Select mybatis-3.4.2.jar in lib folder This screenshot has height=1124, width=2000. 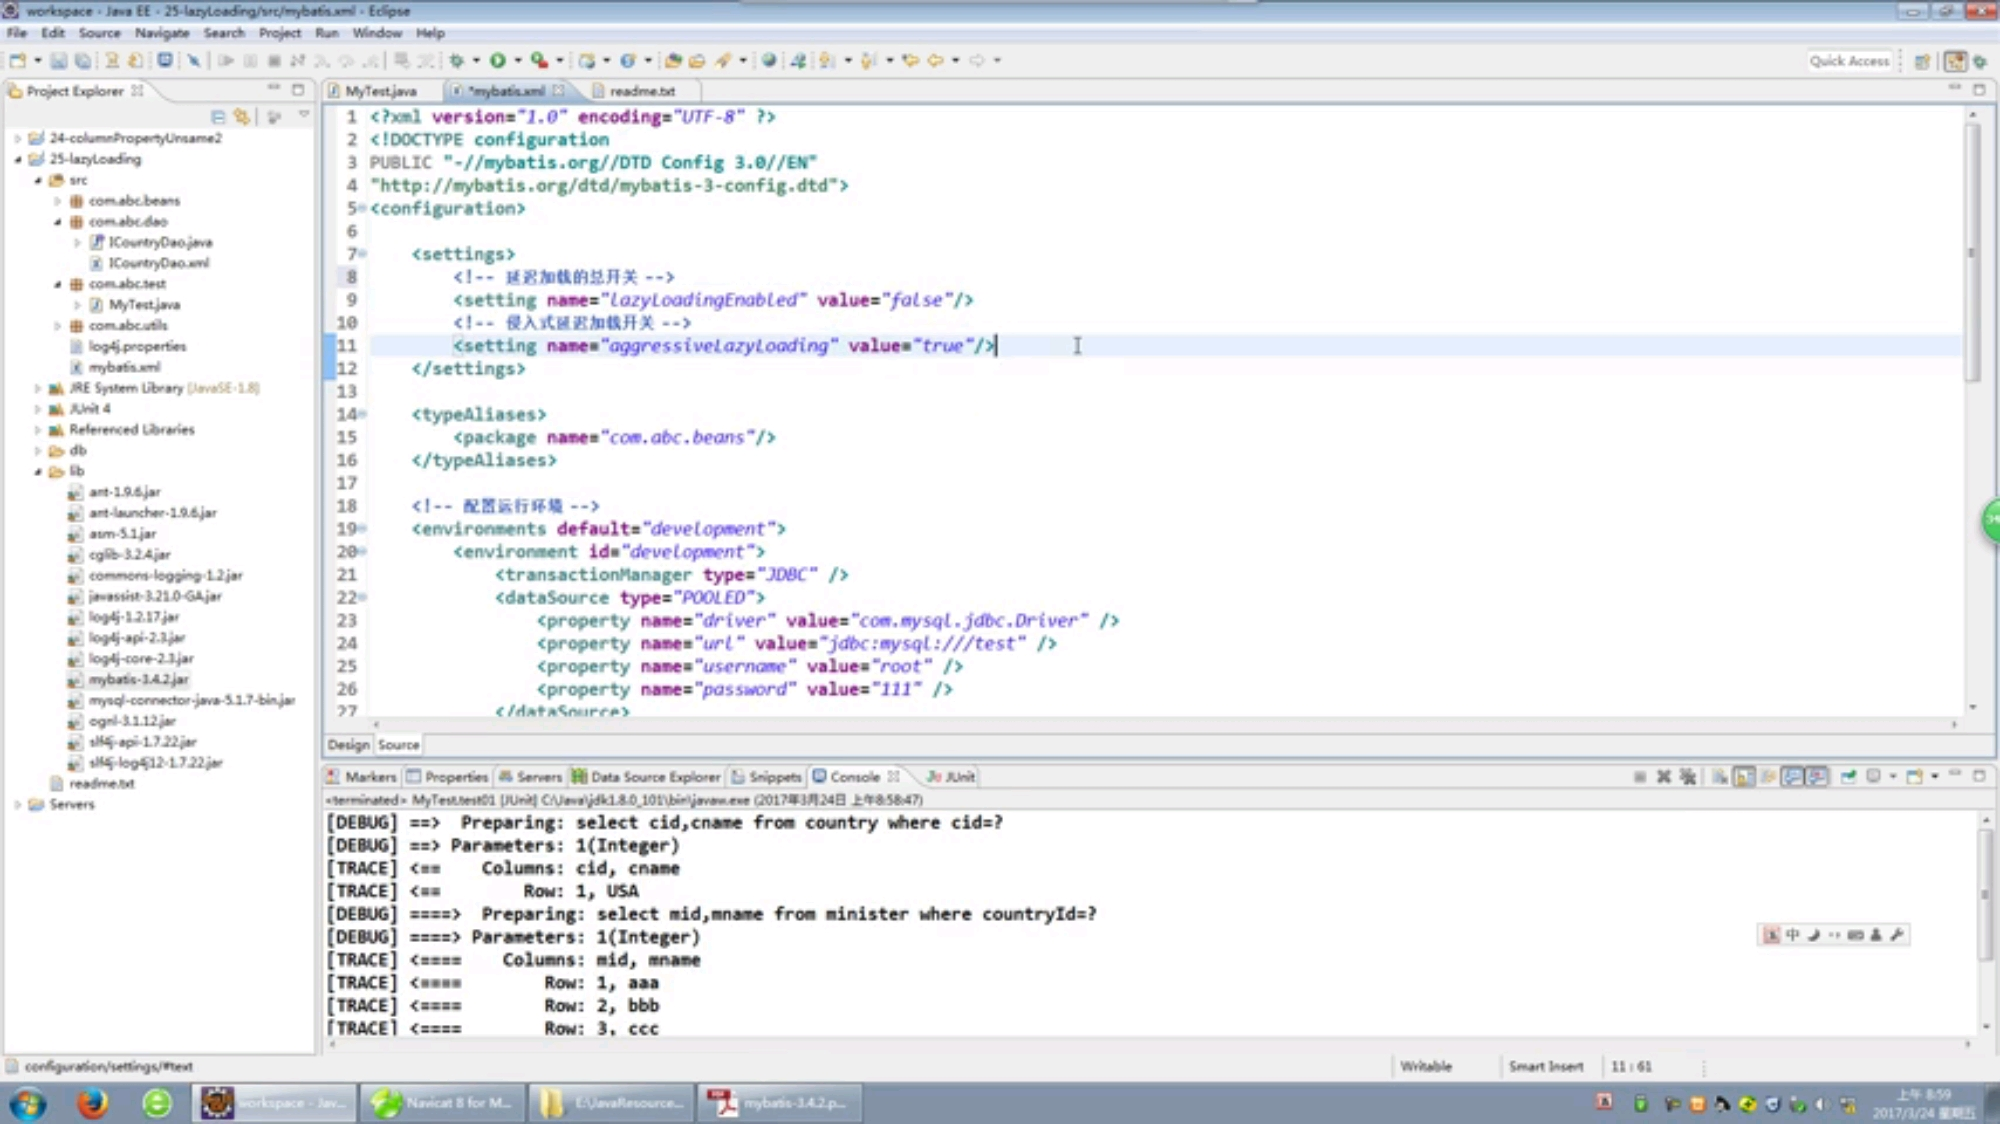[138, 680]
